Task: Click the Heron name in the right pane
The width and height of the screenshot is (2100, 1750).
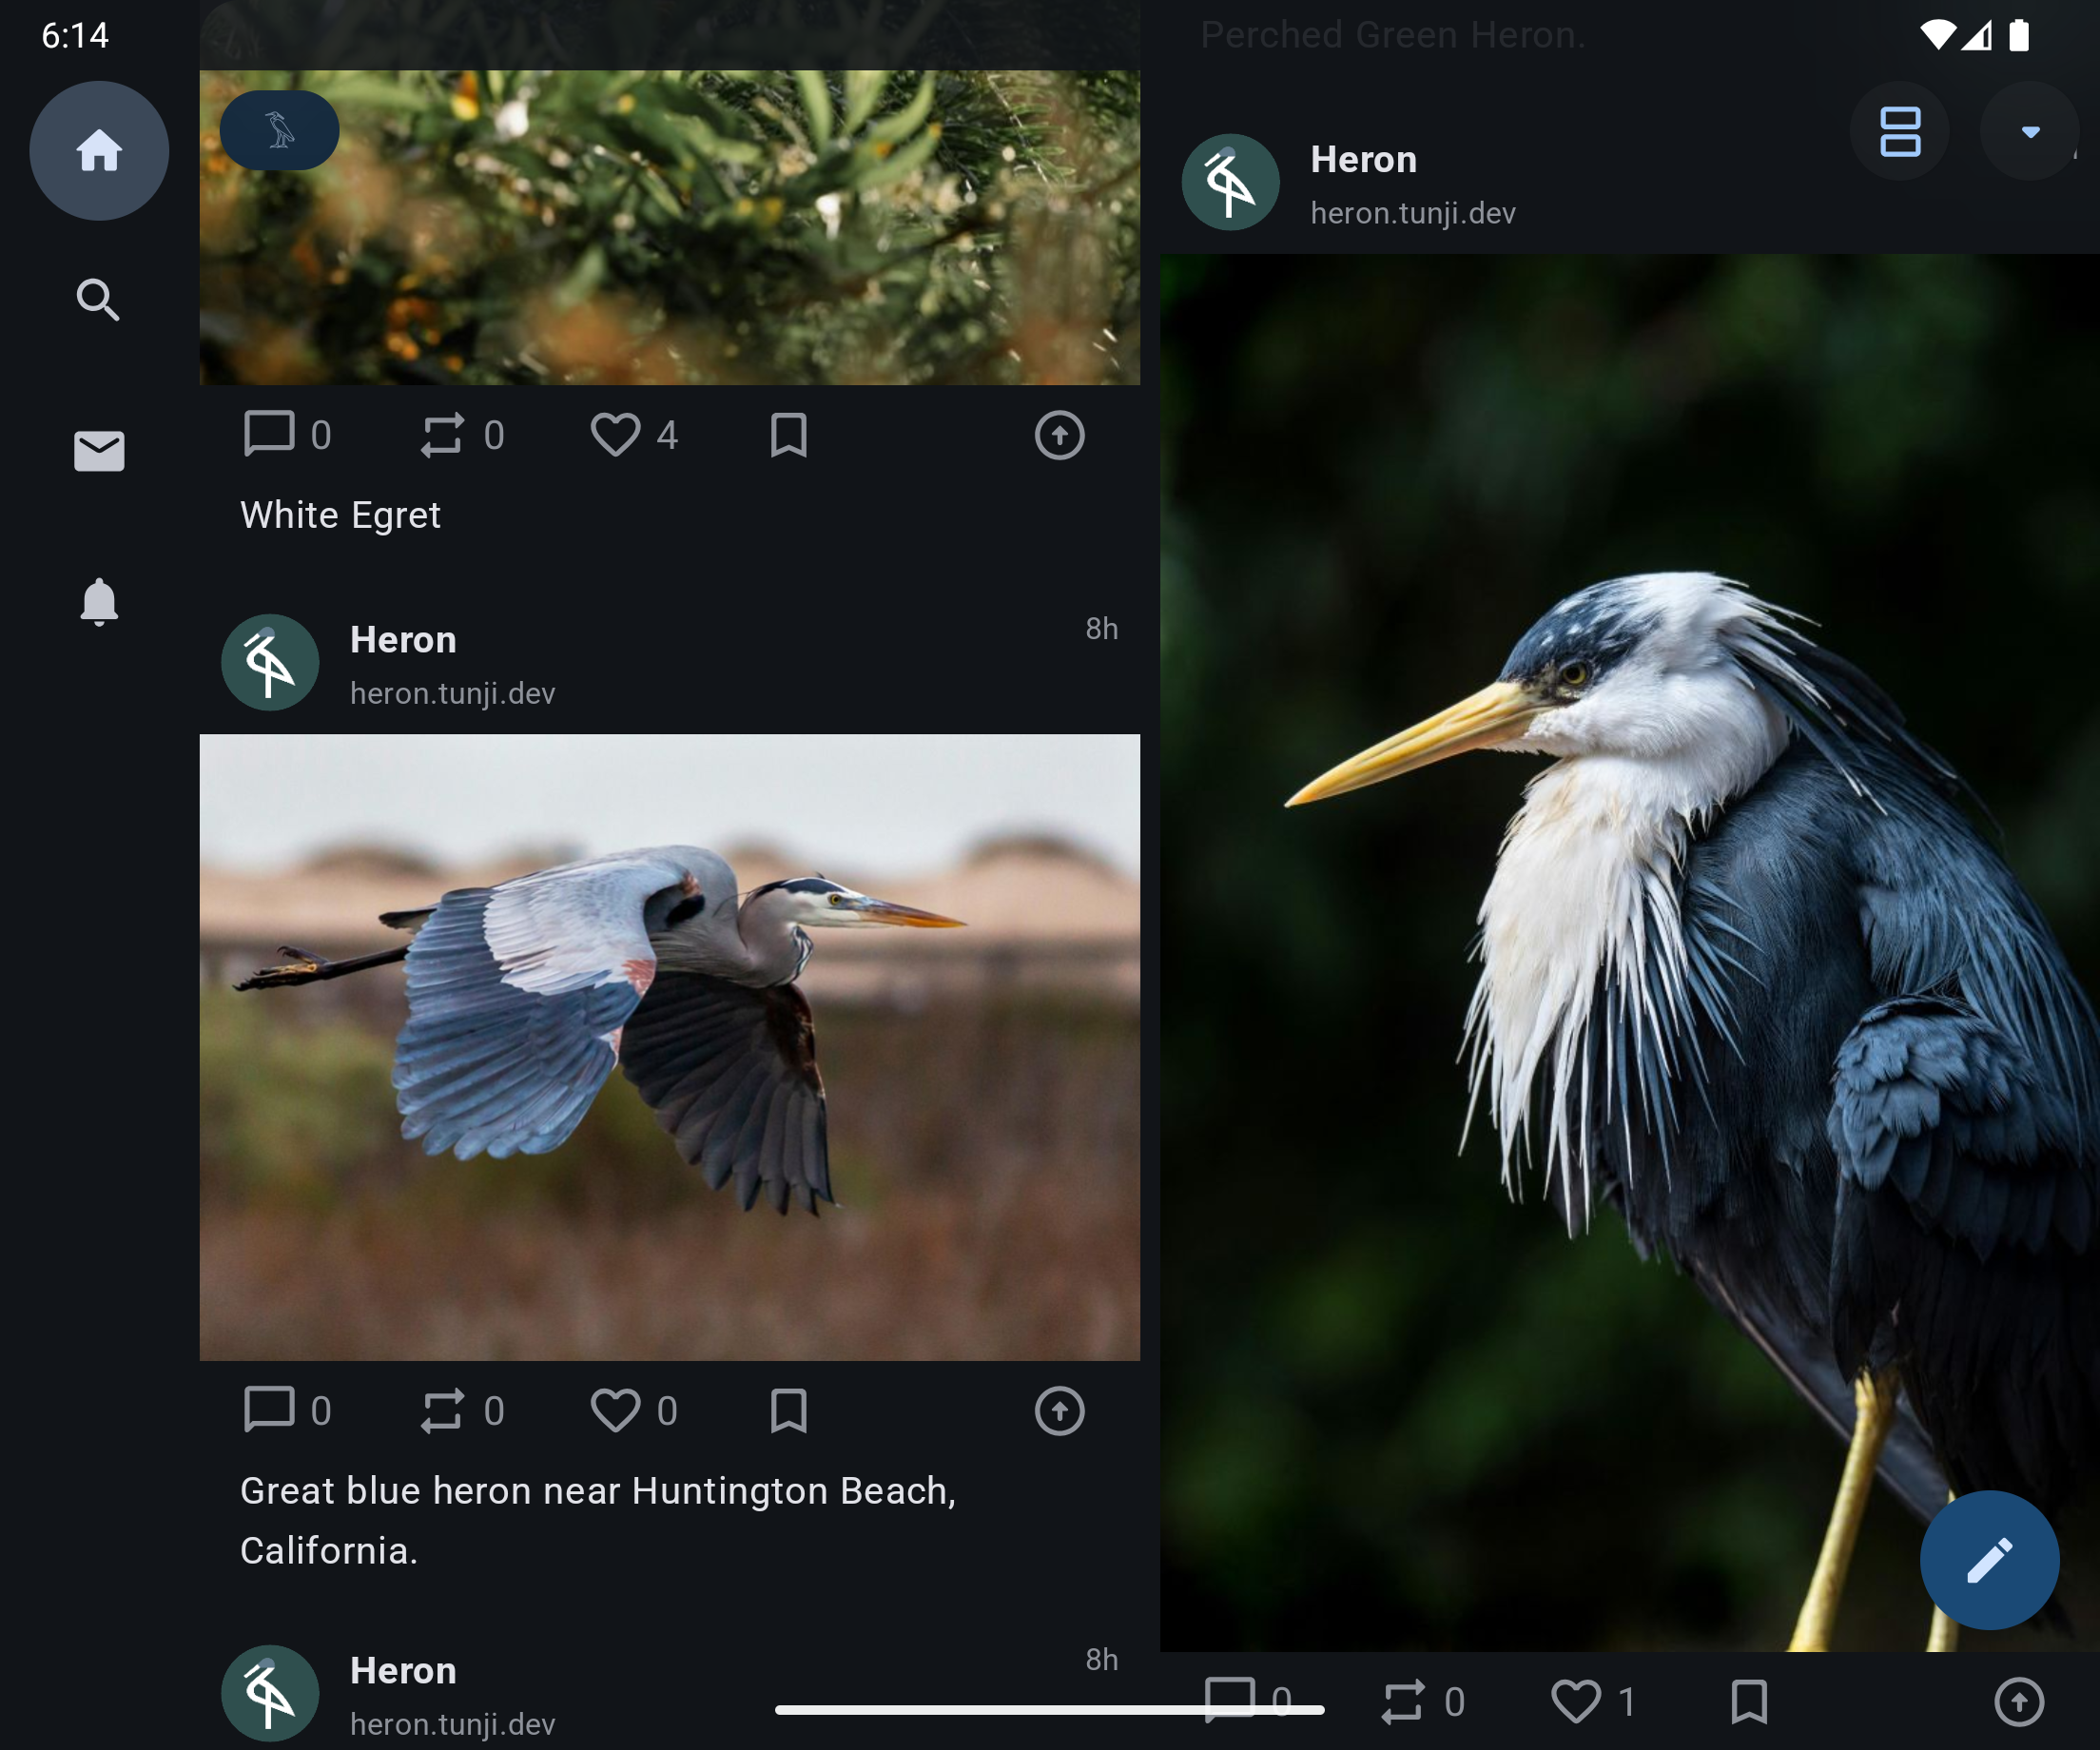Action: 1363,158
